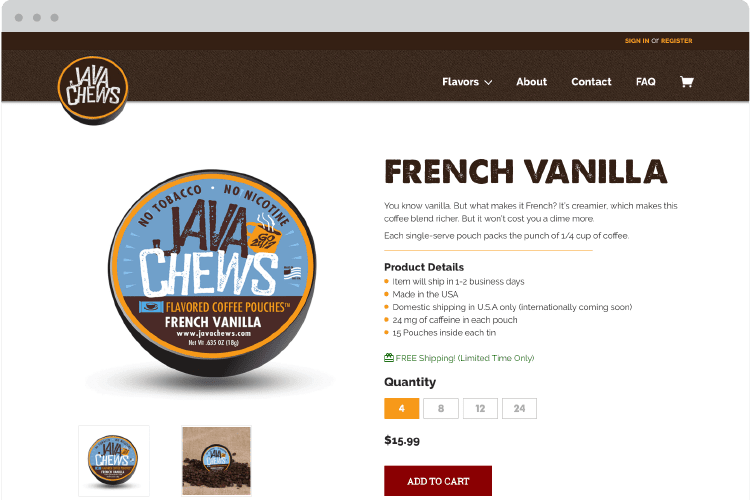The image size is (751, 500).
Task: View the coffee beans product thumbnail
Action: (216, 461)
